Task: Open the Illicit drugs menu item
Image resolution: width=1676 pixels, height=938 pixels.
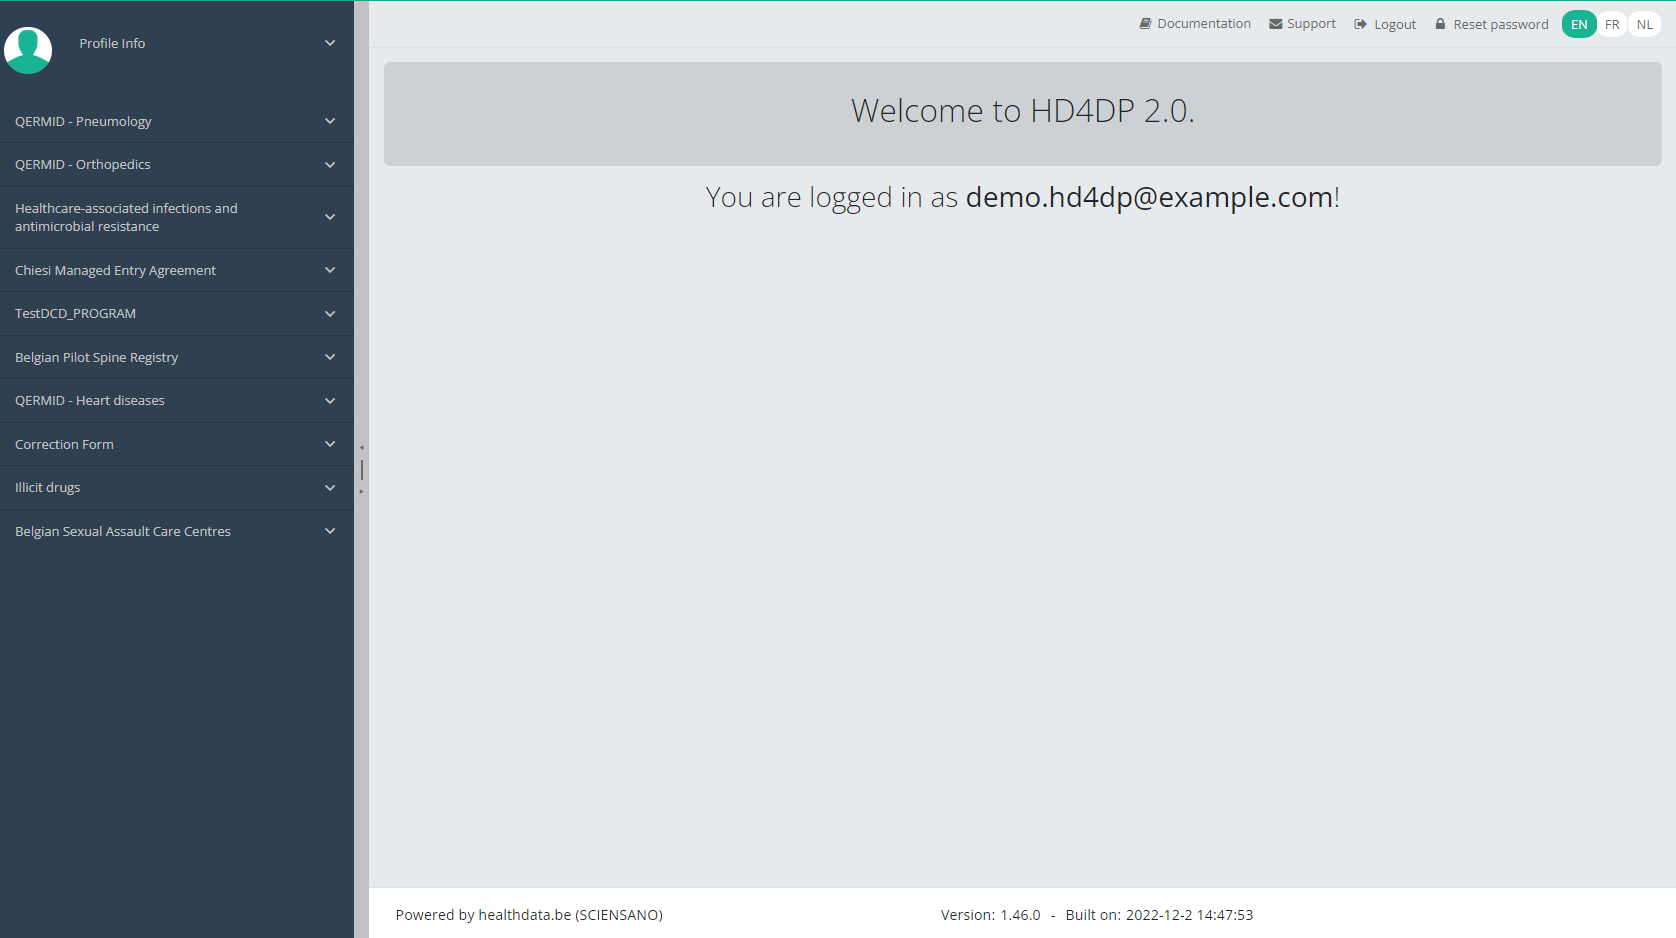Action: [x=48, y=488]
